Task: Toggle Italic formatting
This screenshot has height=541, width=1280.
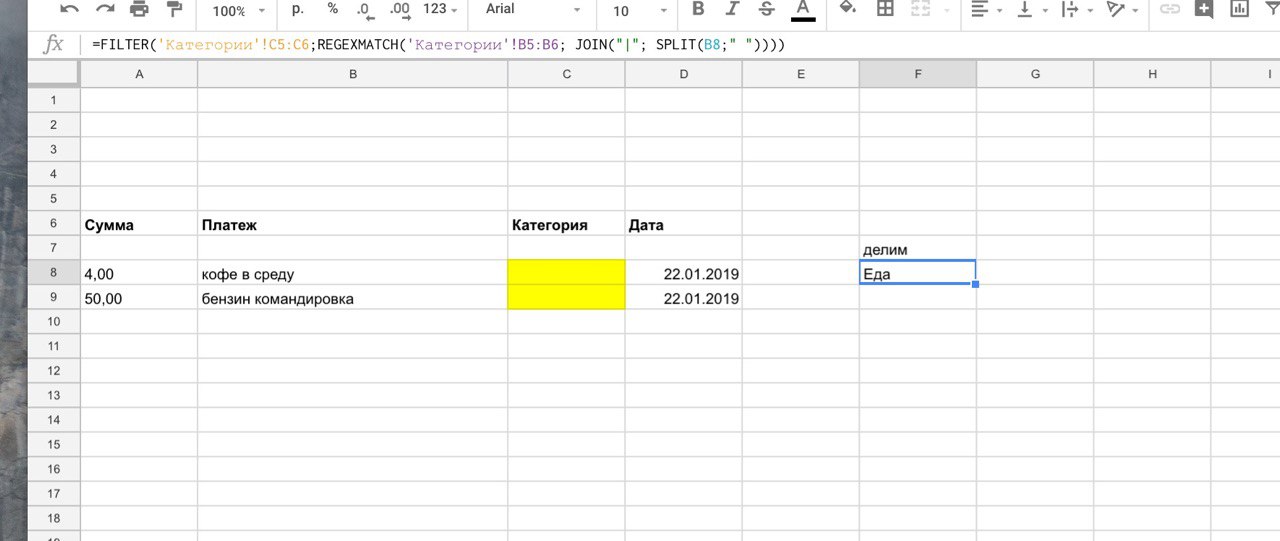Action: coord(732,10)
